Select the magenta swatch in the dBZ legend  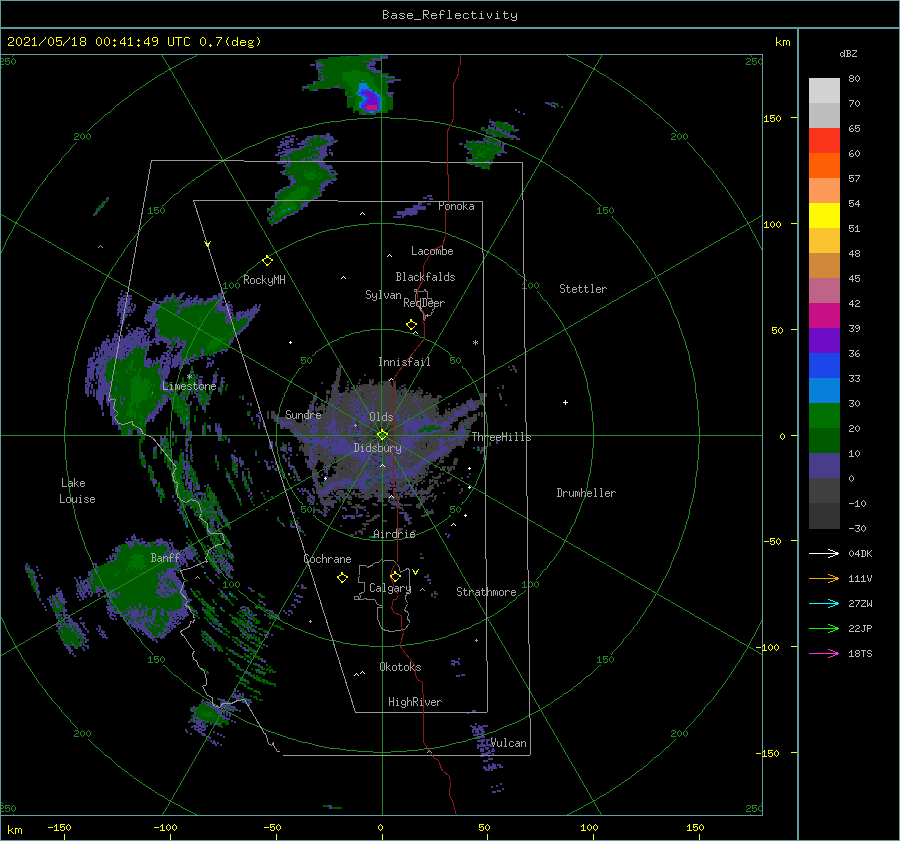click(x=824, y=316)
